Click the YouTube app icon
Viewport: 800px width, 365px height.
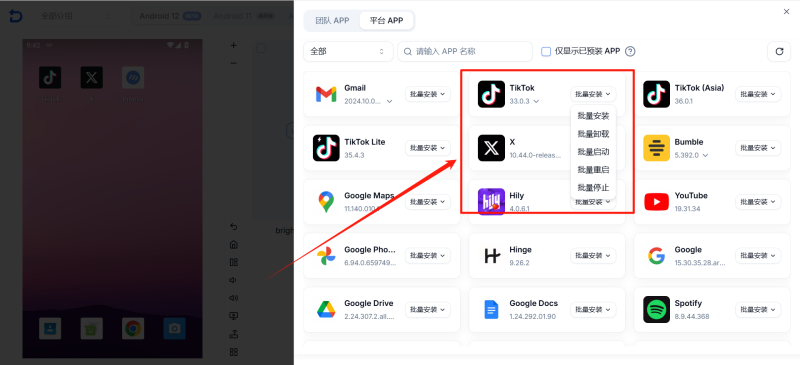pyautogui.click(x=656, y=202)
